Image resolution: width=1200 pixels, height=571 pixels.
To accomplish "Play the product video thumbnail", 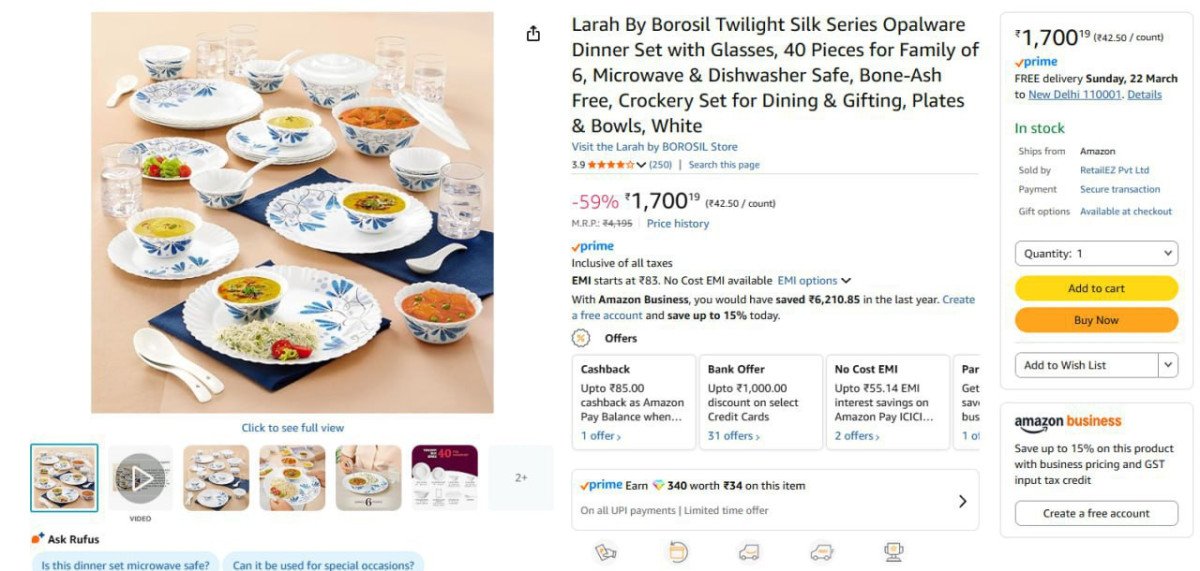I will [x=140, y=478].
